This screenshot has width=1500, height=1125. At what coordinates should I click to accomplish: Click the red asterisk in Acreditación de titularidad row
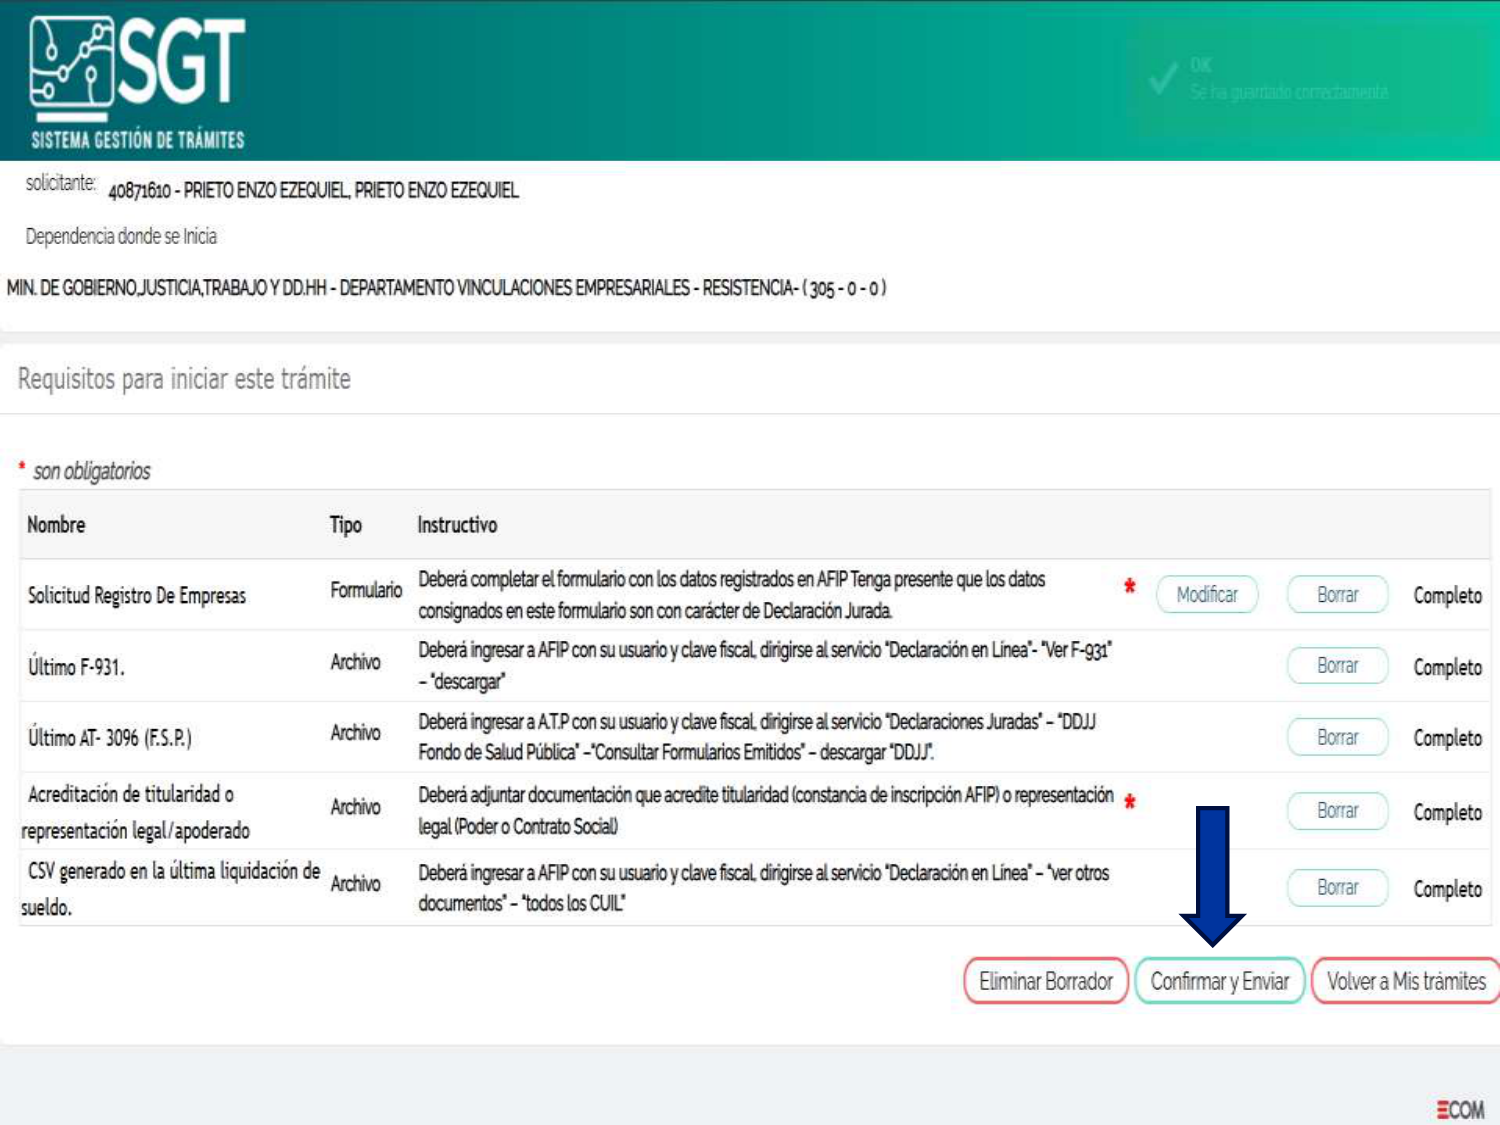(x=1129, y=802)
